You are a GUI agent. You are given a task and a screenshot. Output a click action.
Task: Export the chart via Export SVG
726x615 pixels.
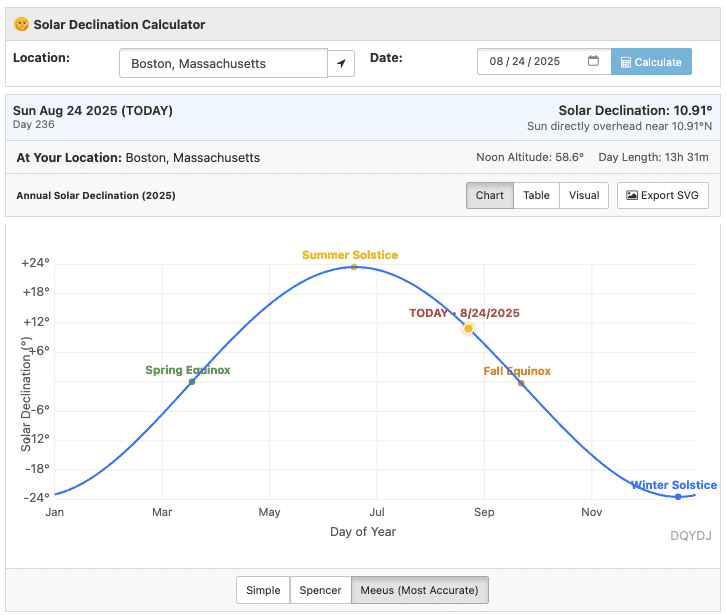[662, 195]
